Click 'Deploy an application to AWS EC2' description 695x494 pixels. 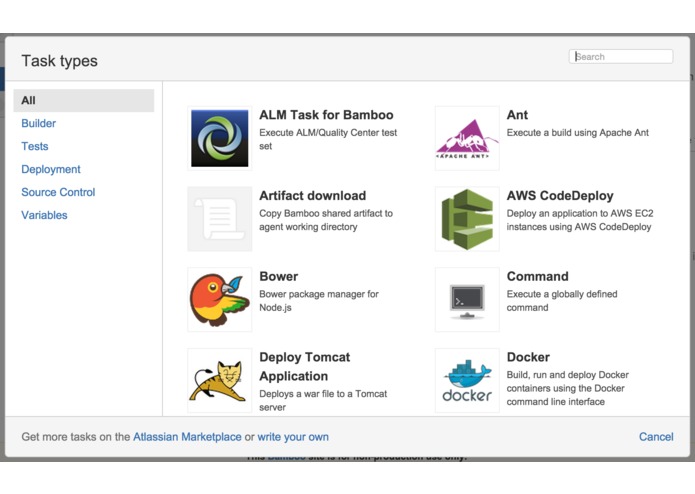580,220
